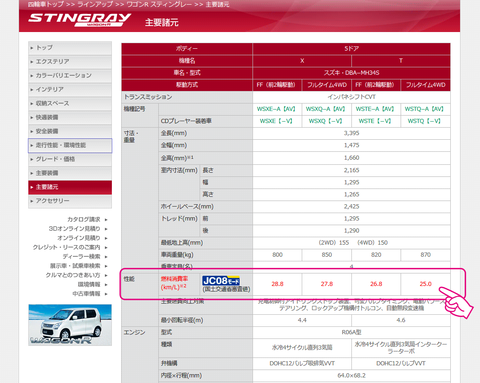
Task: Go to 走行性能・環境性能 page
Action: [70, 145]
